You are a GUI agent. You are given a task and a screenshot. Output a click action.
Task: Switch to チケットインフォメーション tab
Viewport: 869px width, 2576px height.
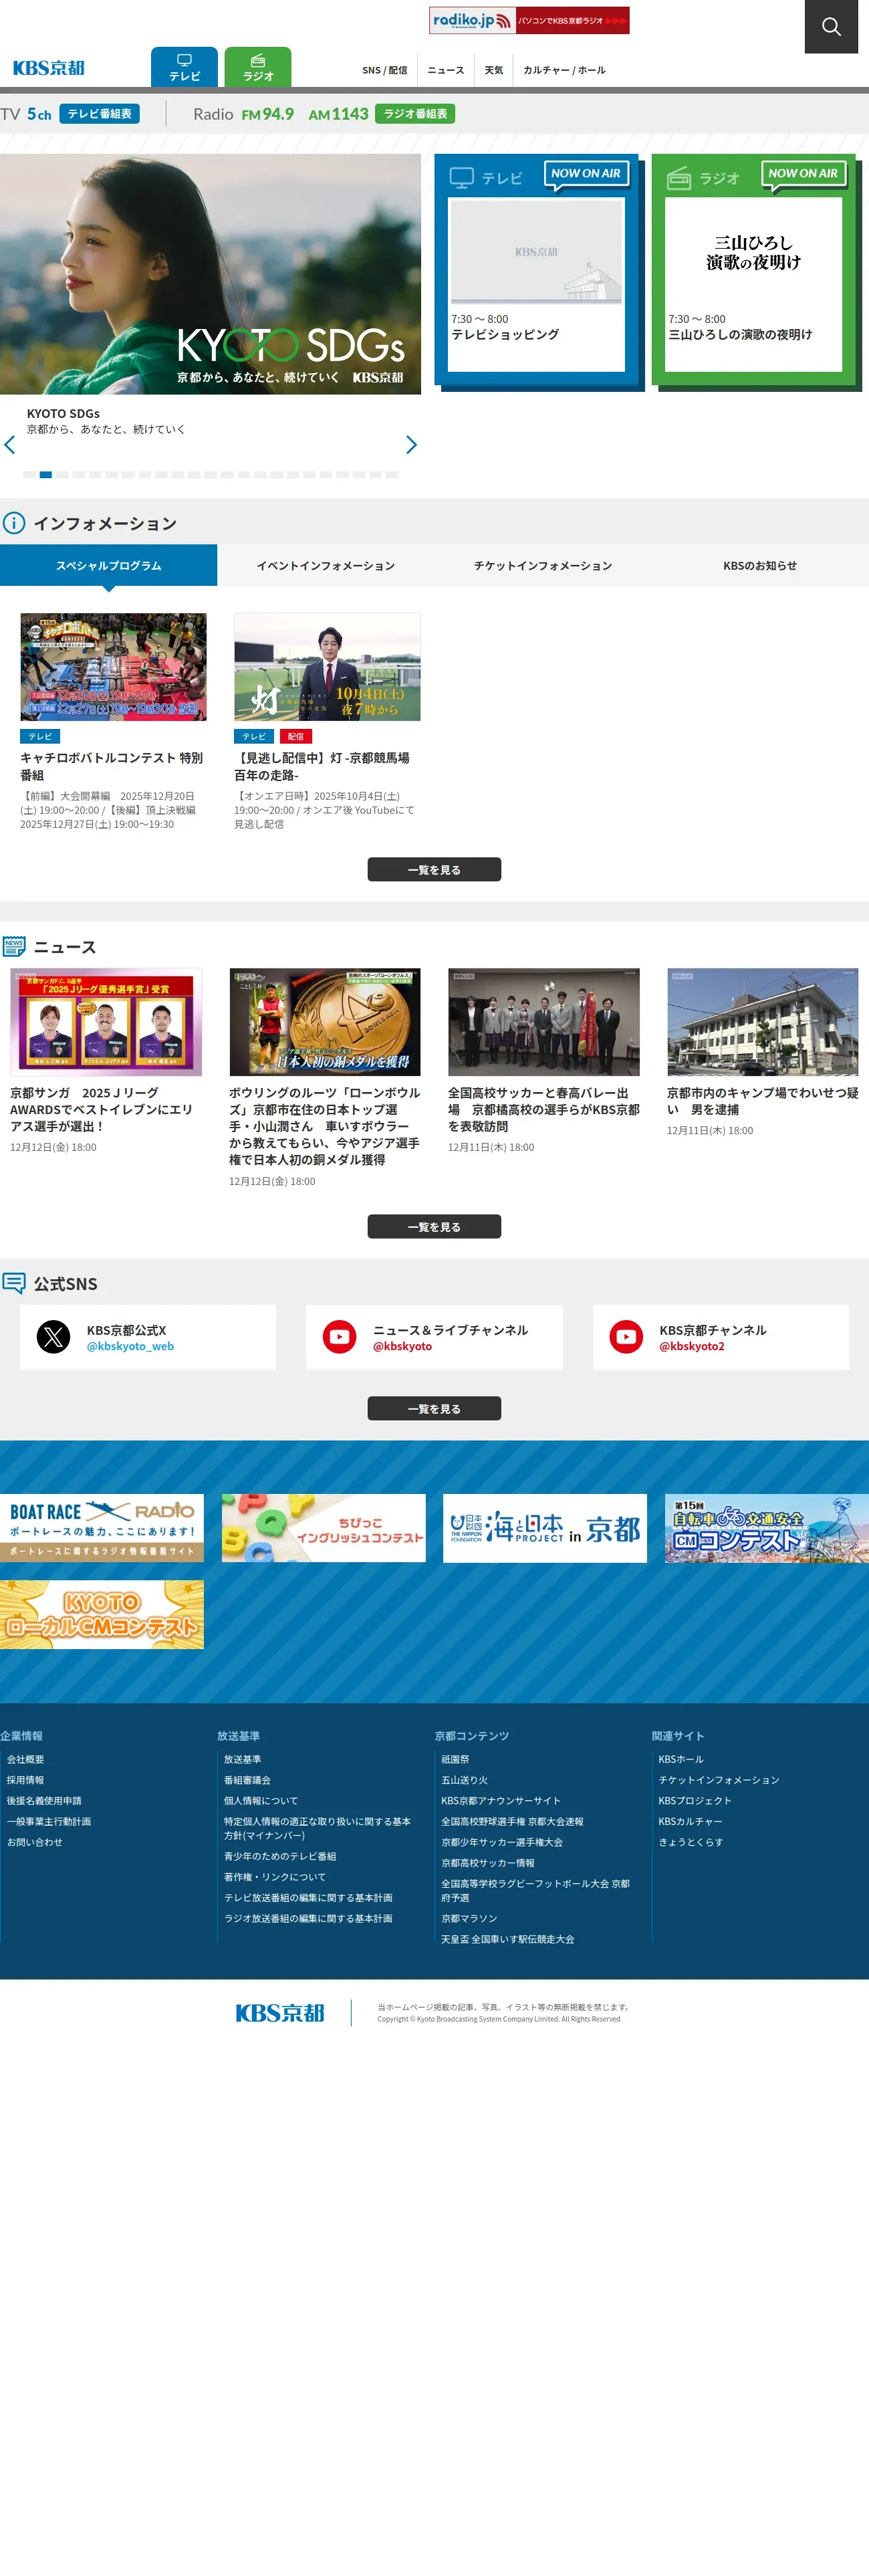tap(543, 565)
